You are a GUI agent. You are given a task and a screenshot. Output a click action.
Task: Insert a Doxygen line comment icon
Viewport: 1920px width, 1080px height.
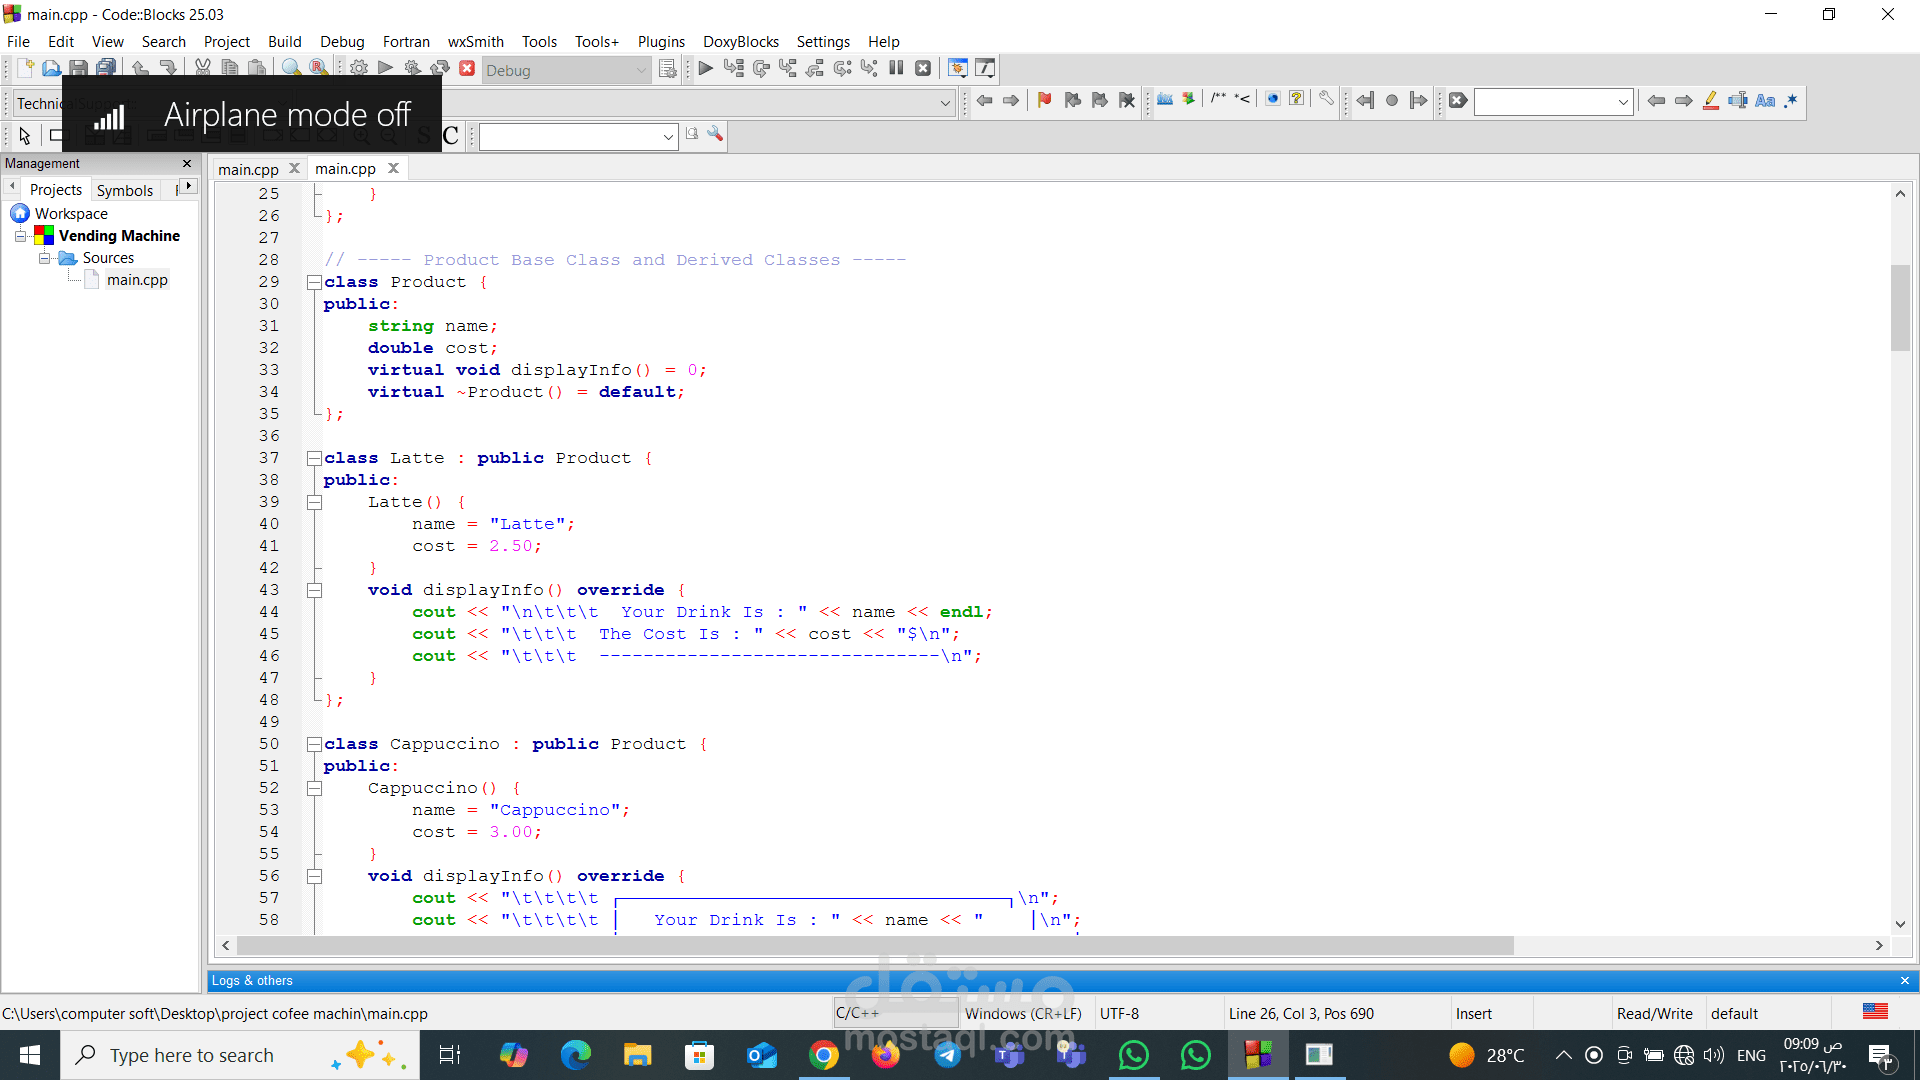click(1243, 100)
